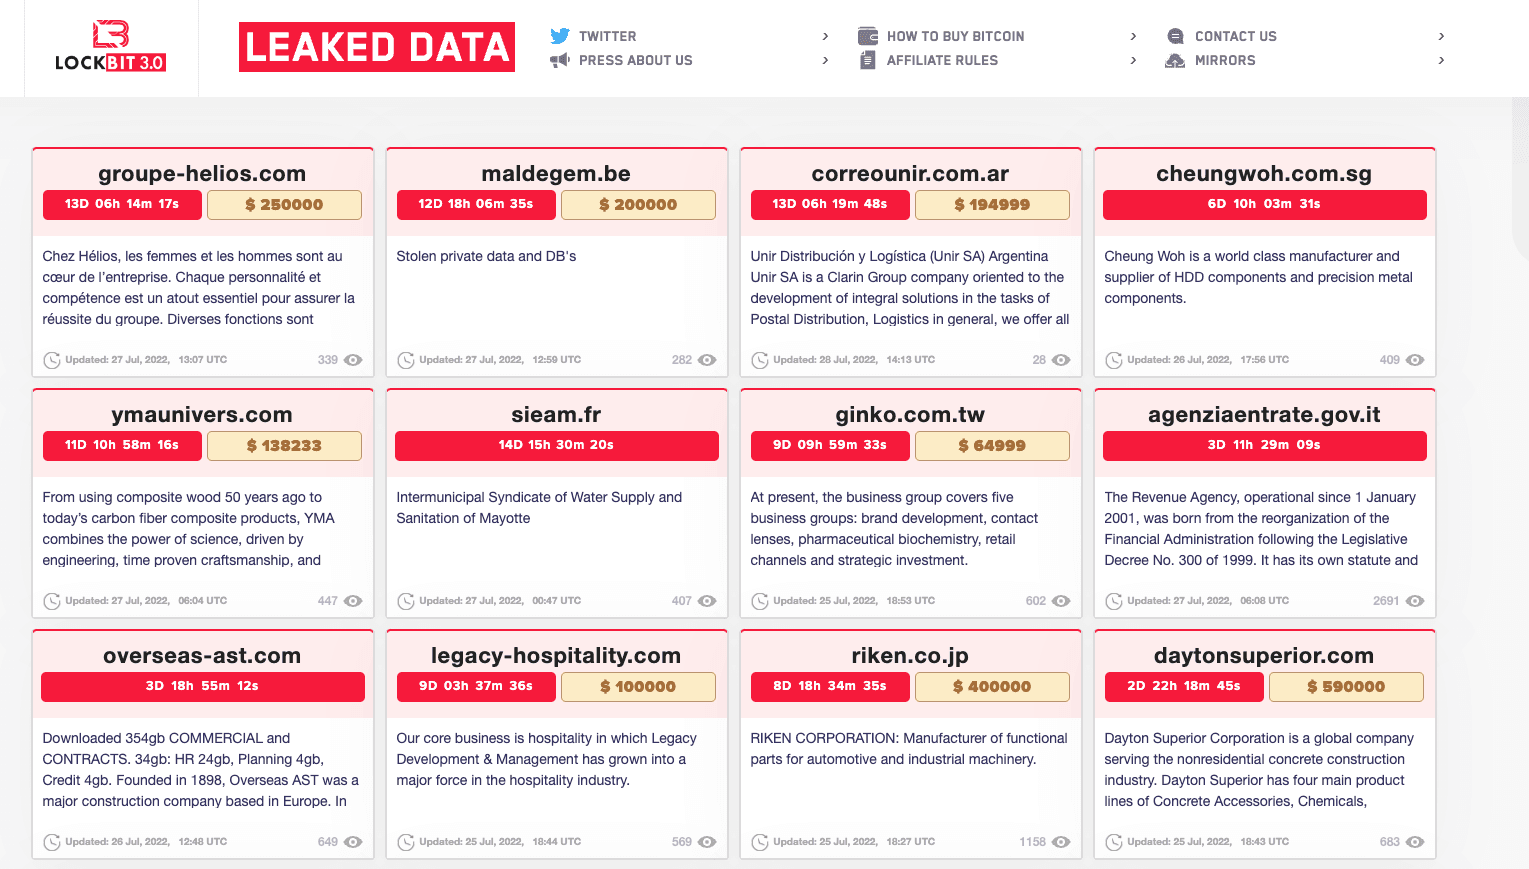This screenshot has width=1529, height=869.
Task: Expand the chevron next to Twitter
Action: click(x=825, y=36)
